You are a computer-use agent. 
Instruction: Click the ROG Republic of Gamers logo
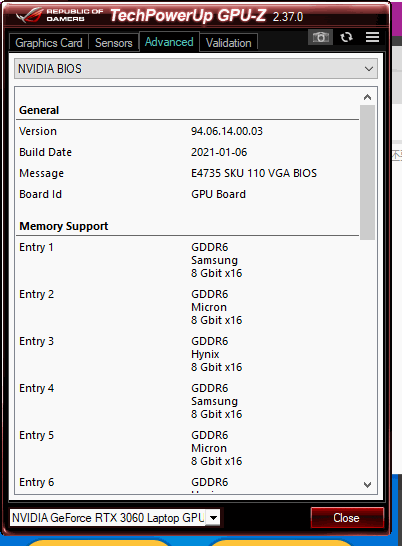coord(59,15)
